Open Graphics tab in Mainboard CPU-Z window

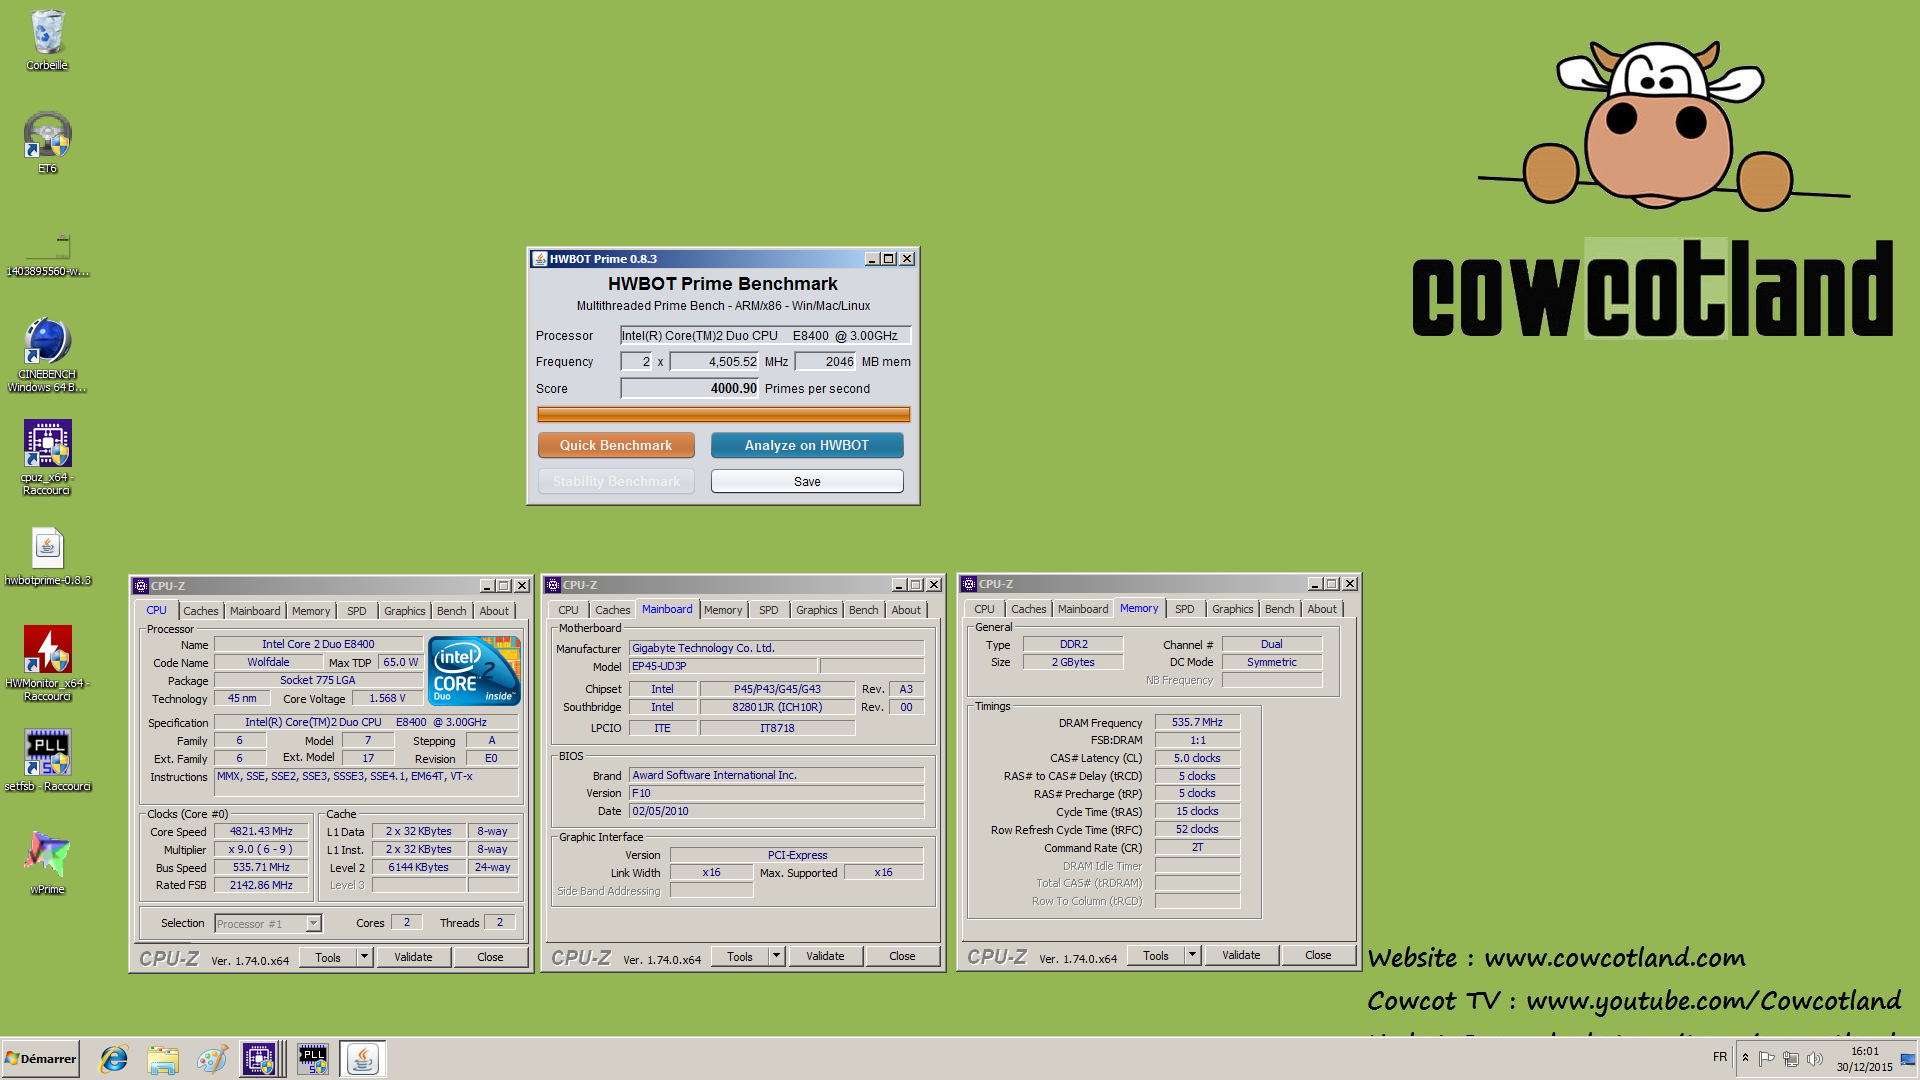point(816,610)
